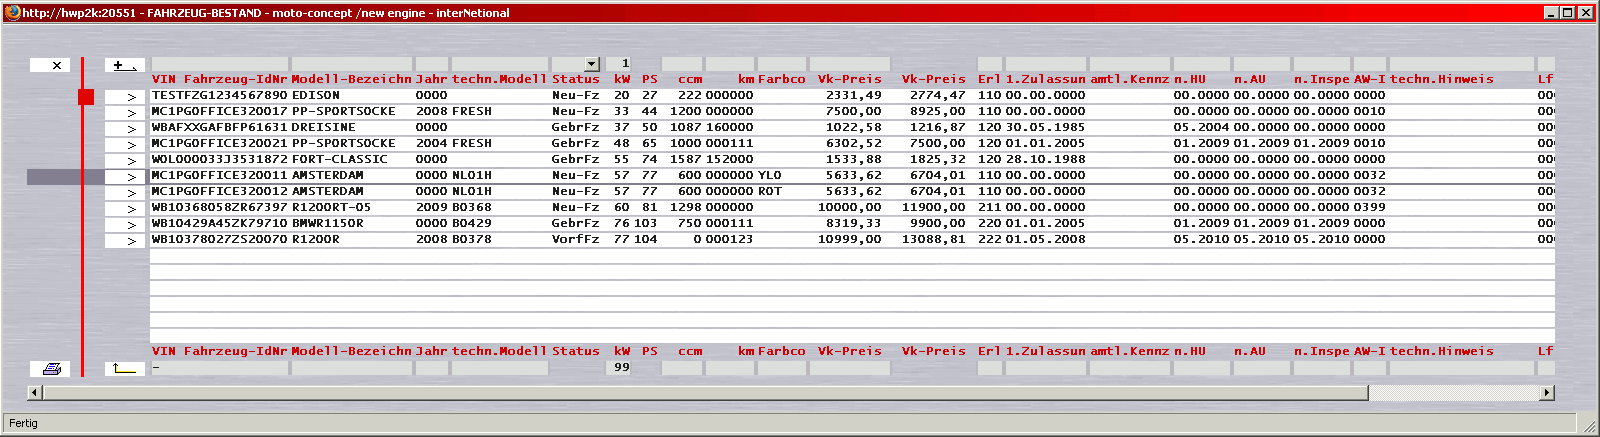Open the Status filter dropdown
Screen dimensions: 1600x437
[591, 64]
